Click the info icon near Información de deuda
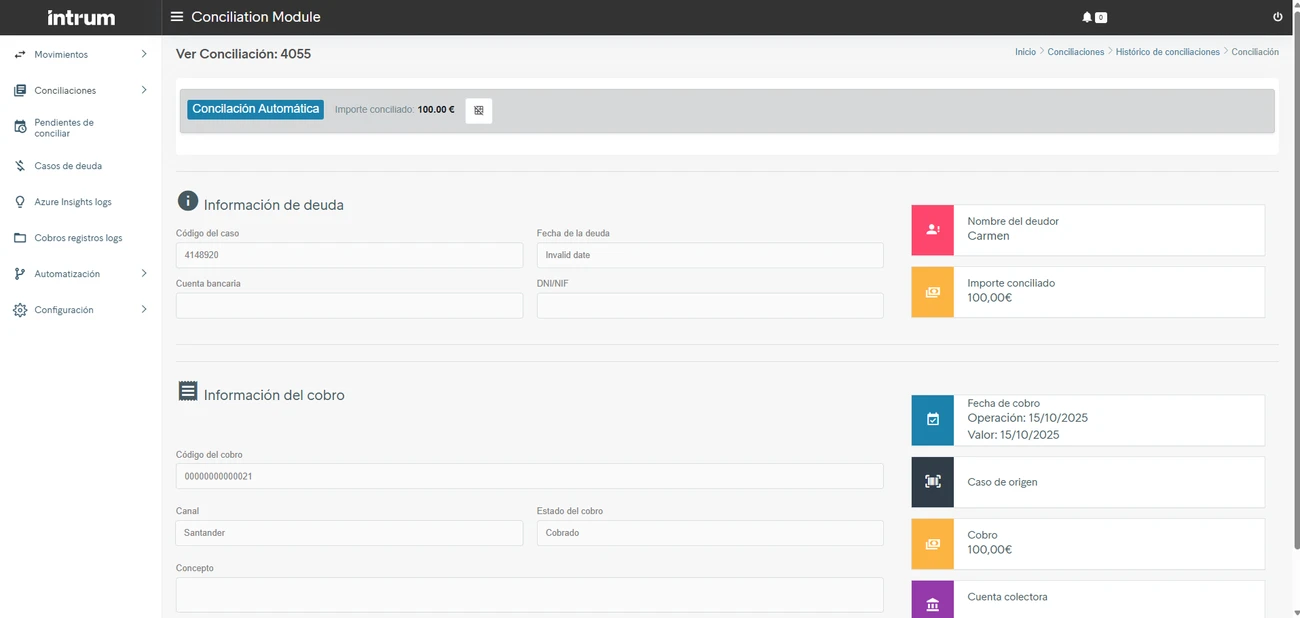The height and width of the screenshot is (618, 1300). [x=188, y=201]
